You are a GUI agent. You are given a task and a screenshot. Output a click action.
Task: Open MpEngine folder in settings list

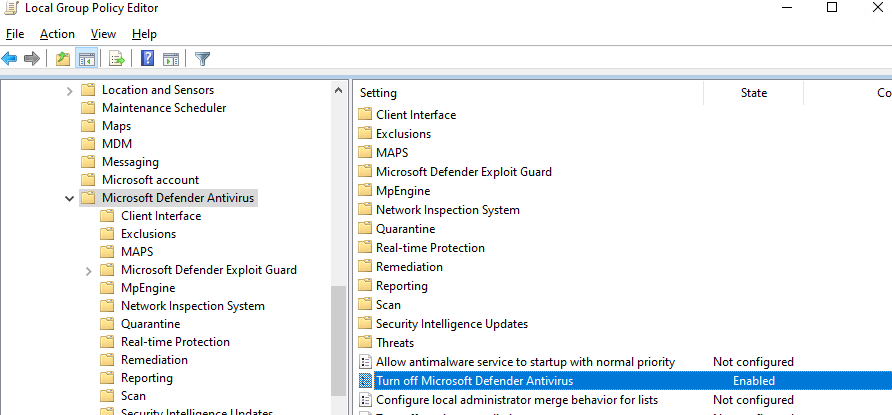point(403,191)
